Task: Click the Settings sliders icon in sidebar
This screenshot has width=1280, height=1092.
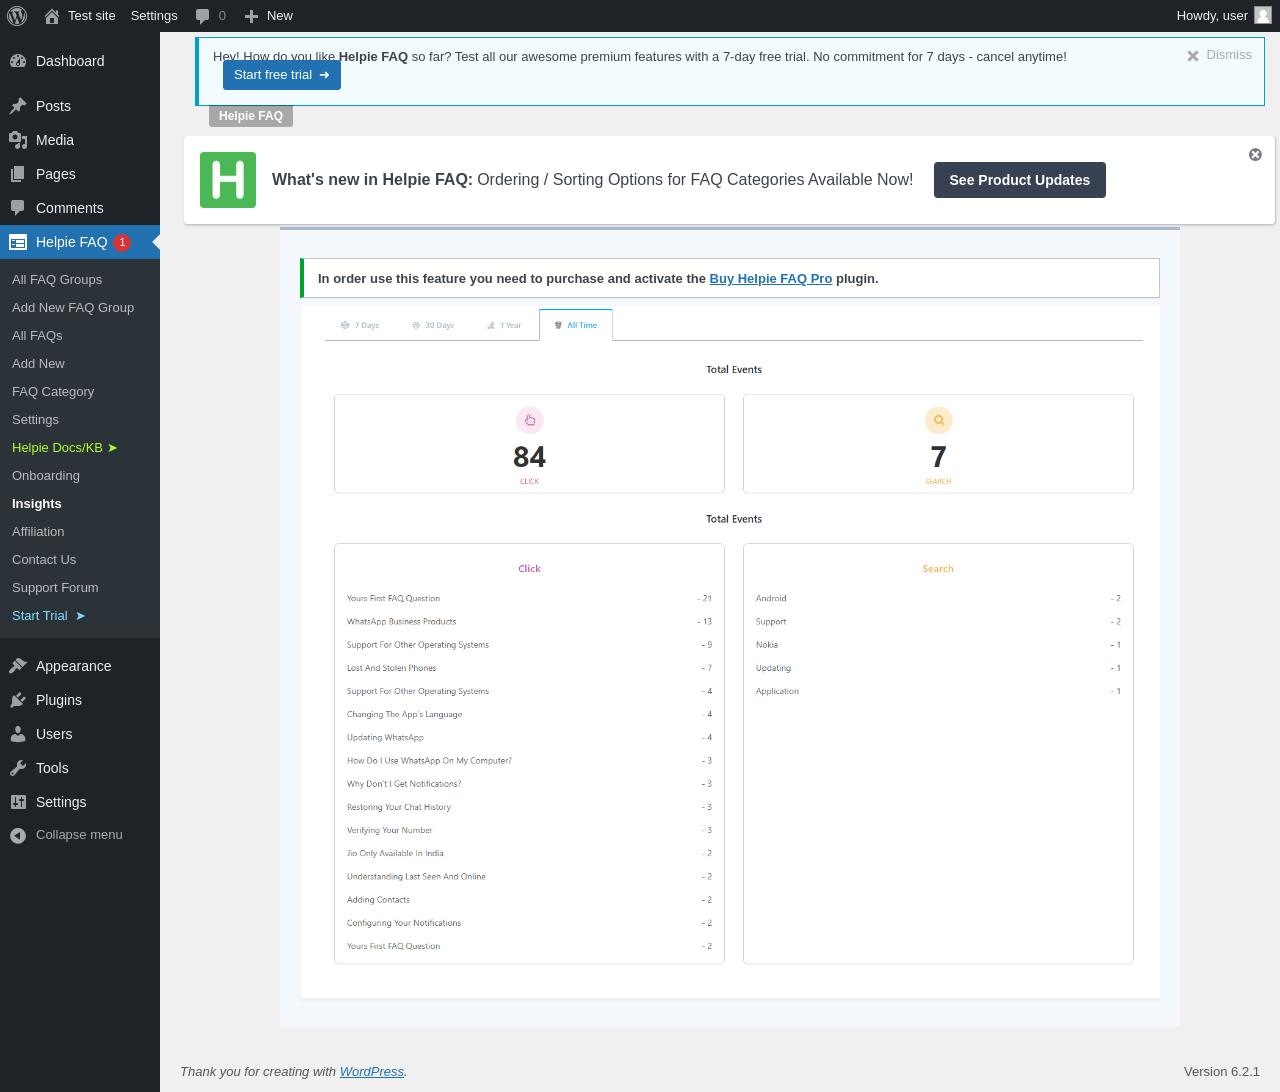Action: coord(18,802)
